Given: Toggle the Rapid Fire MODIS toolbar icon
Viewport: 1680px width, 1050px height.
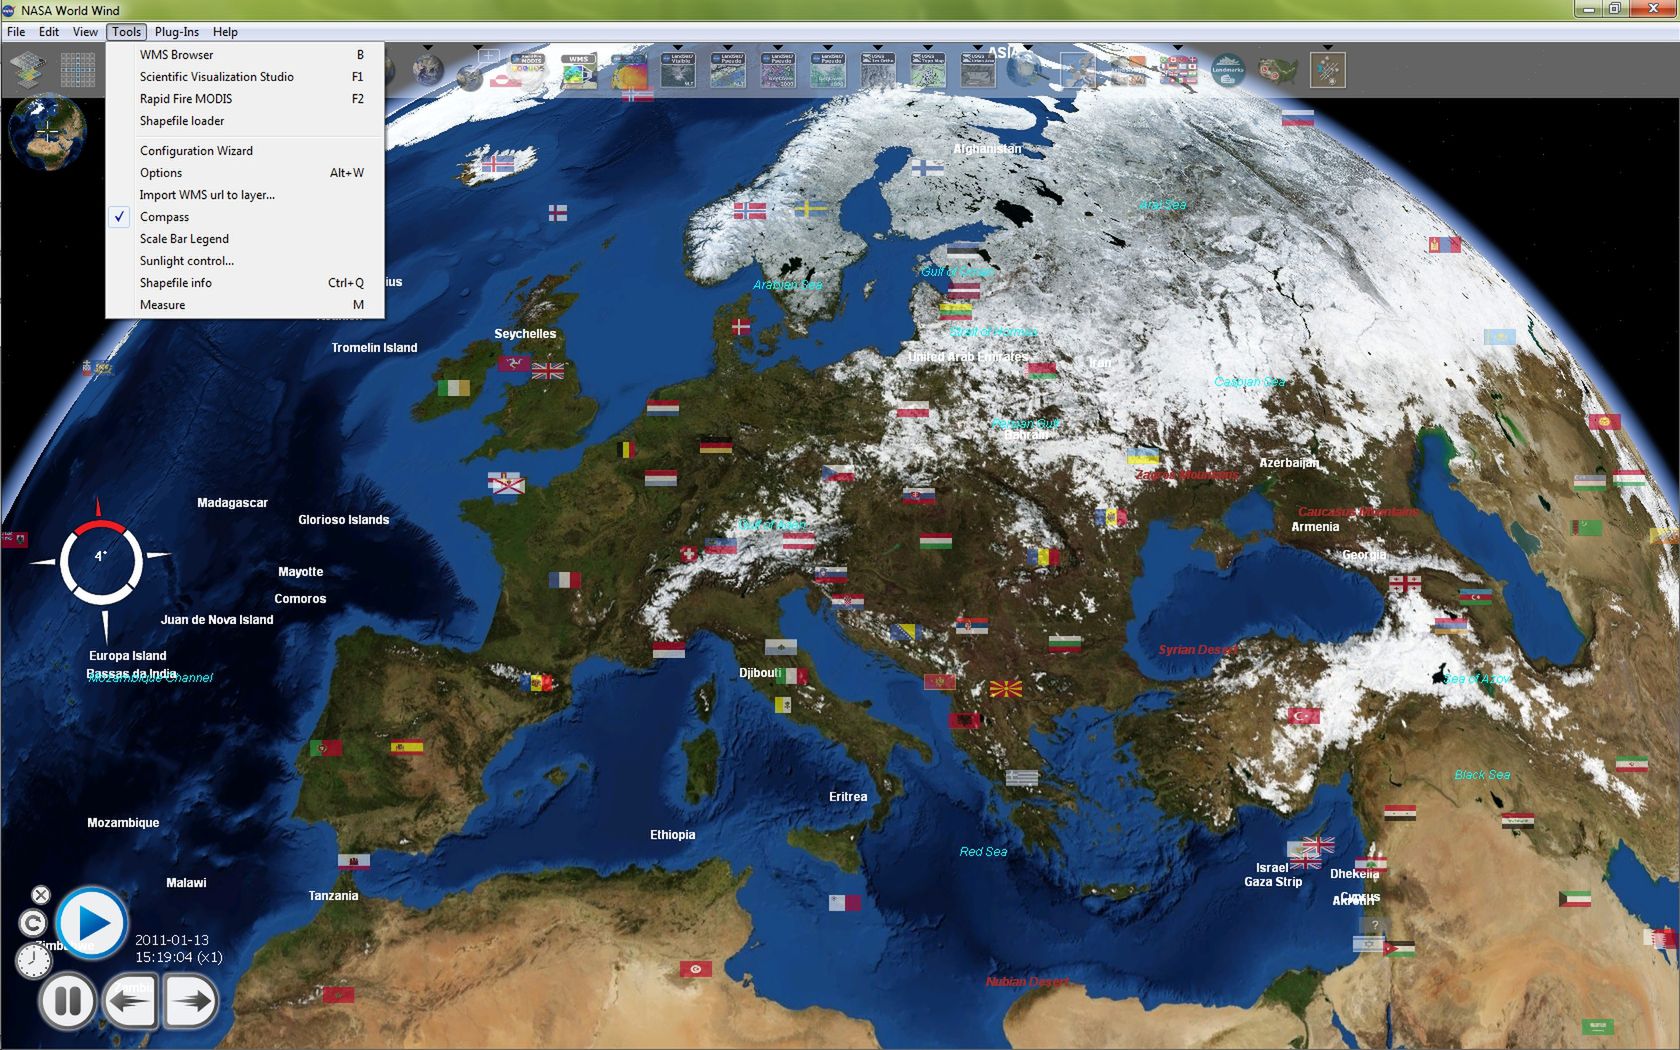Looking at the screenshot, I should (x=528, y=70).
